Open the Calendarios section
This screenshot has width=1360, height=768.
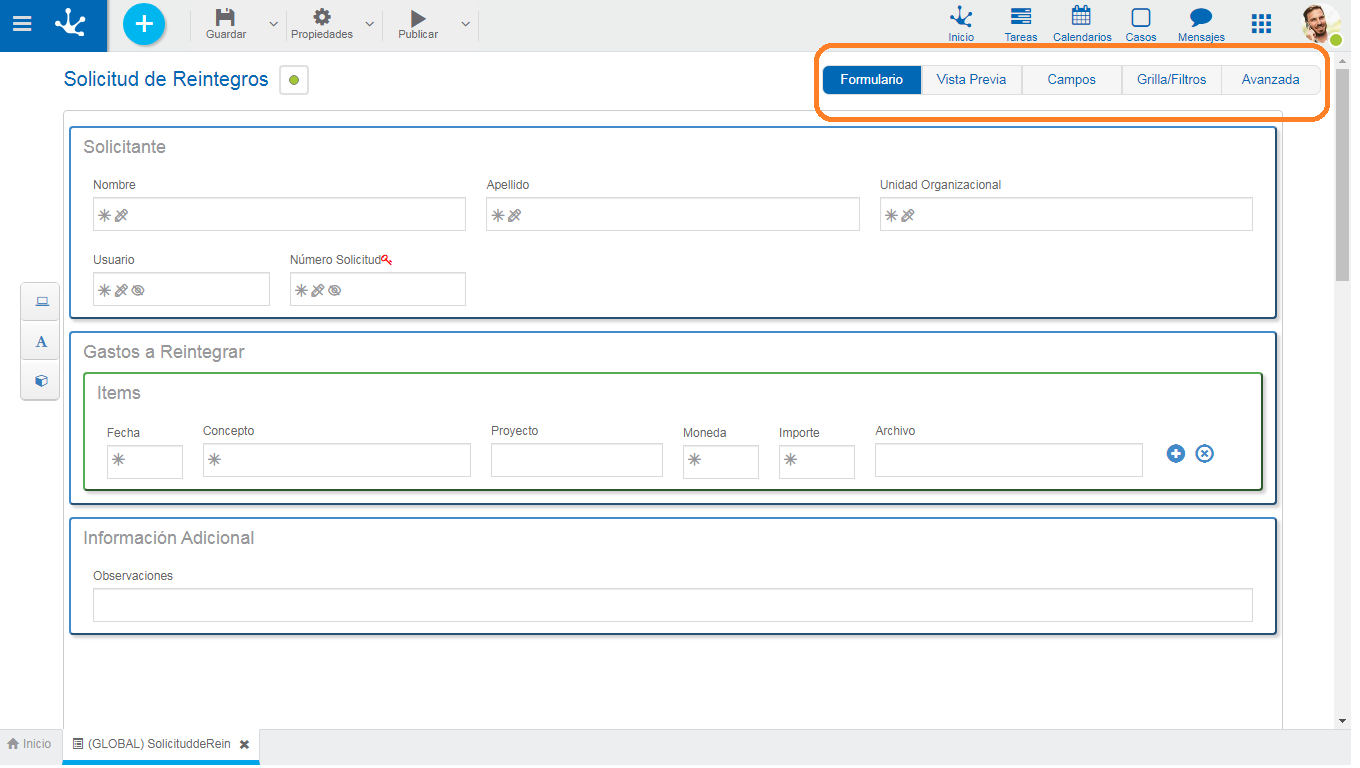[1082, 24]
